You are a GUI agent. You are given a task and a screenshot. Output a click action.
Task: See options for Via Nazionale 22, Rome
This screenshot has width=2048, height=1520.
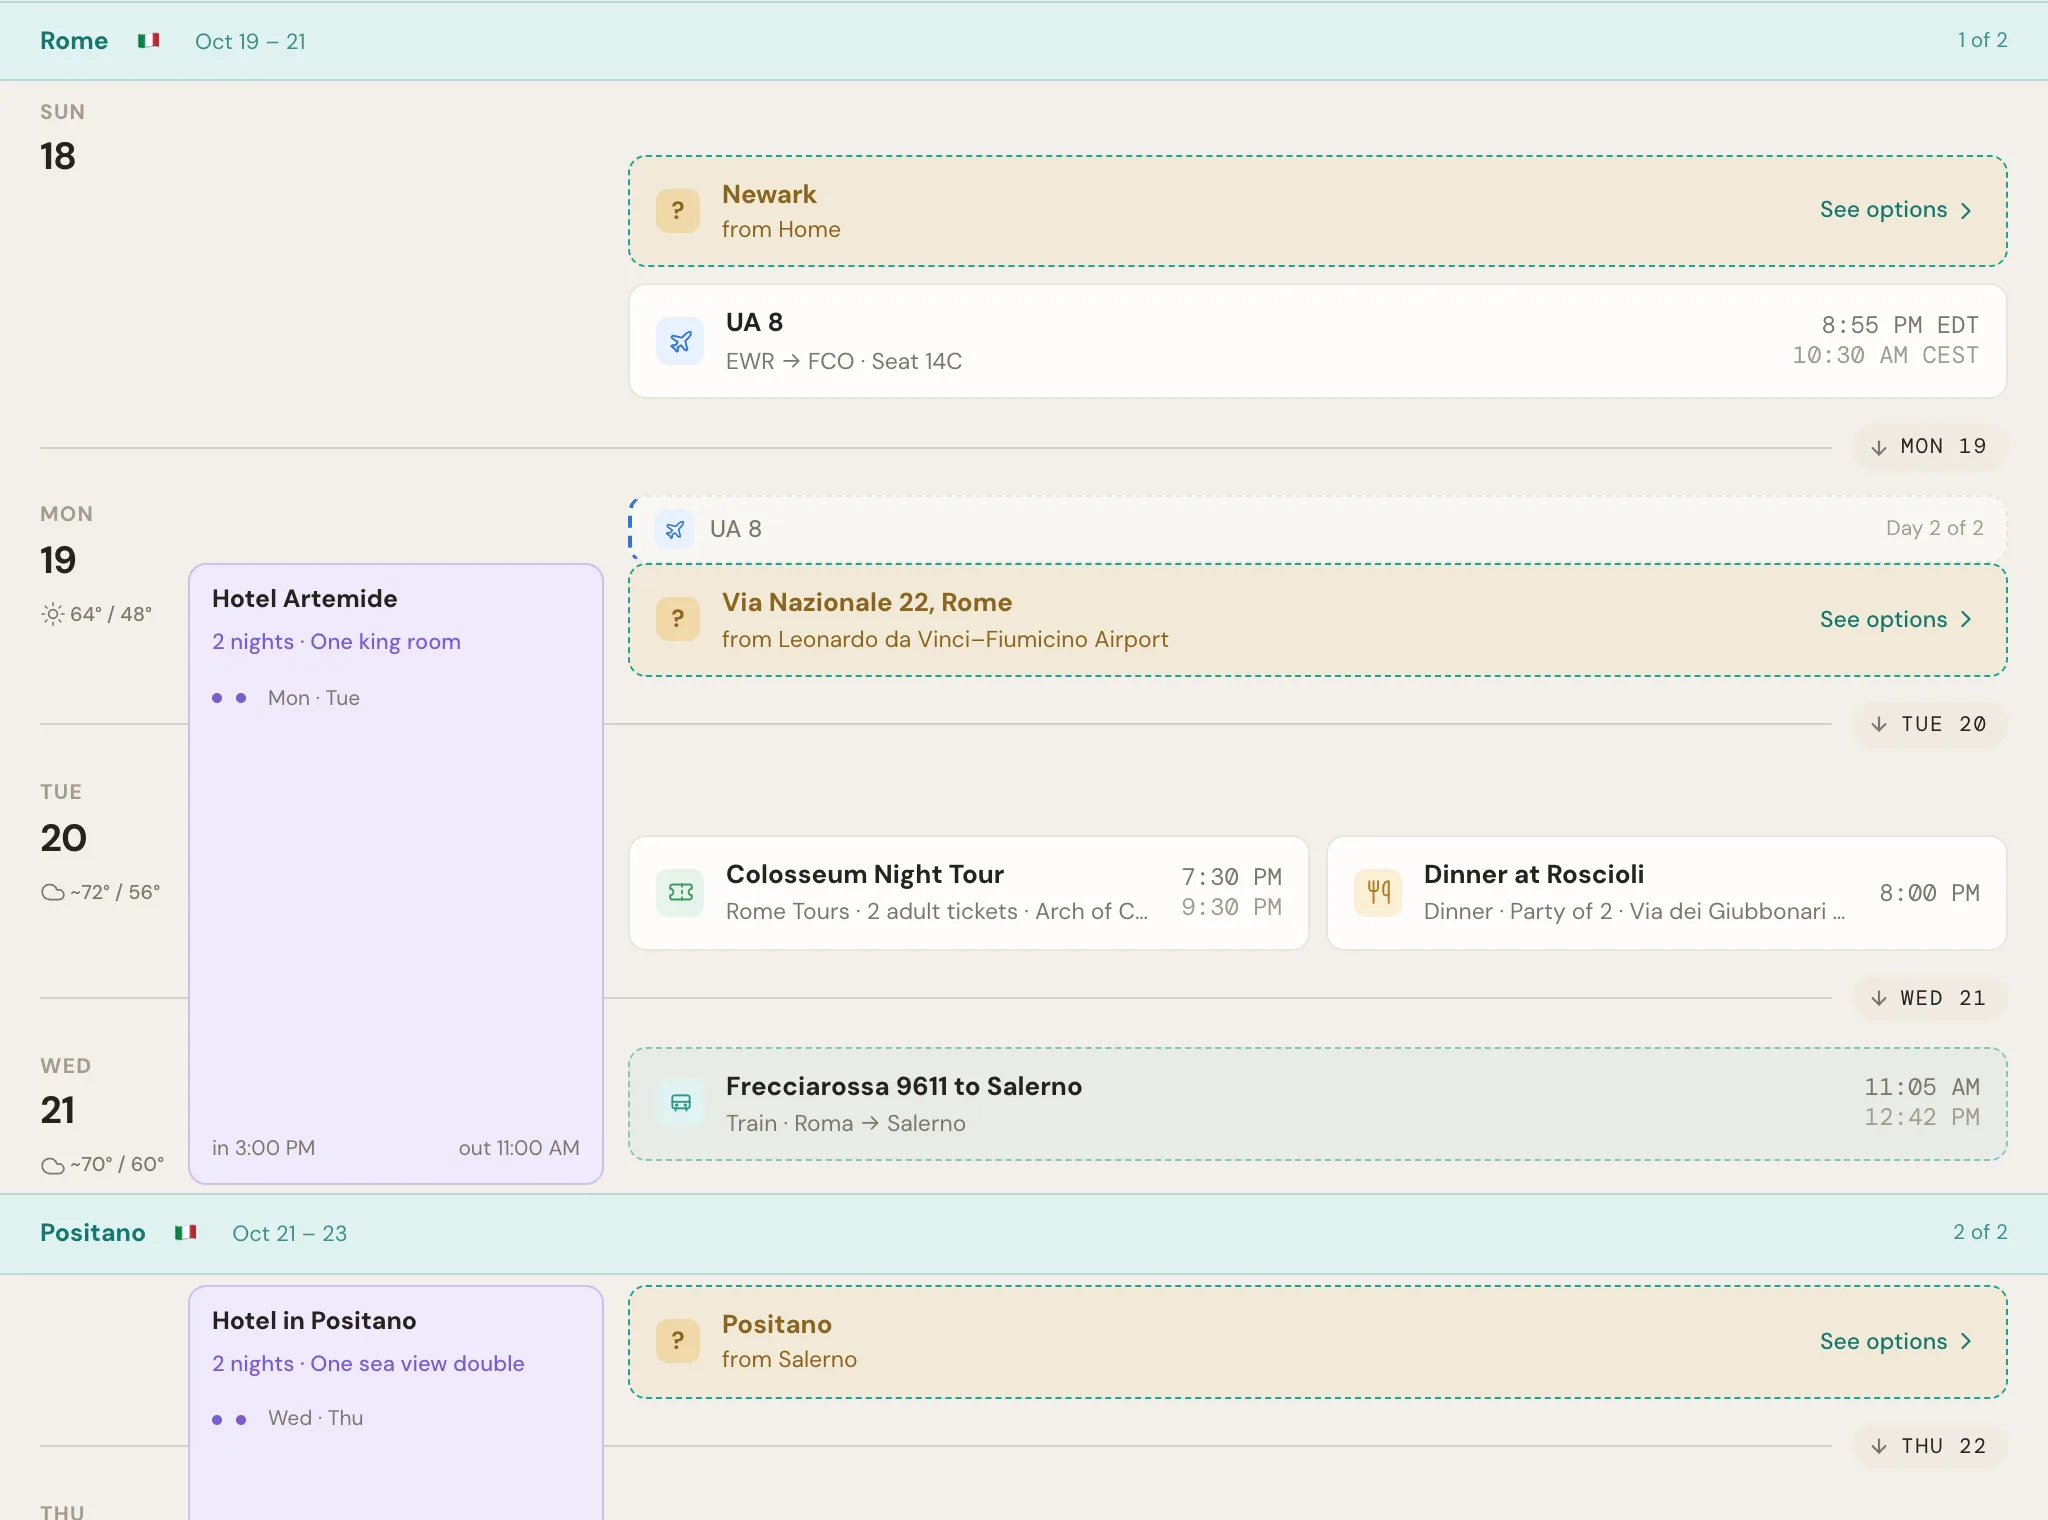tap(1895, 619)
